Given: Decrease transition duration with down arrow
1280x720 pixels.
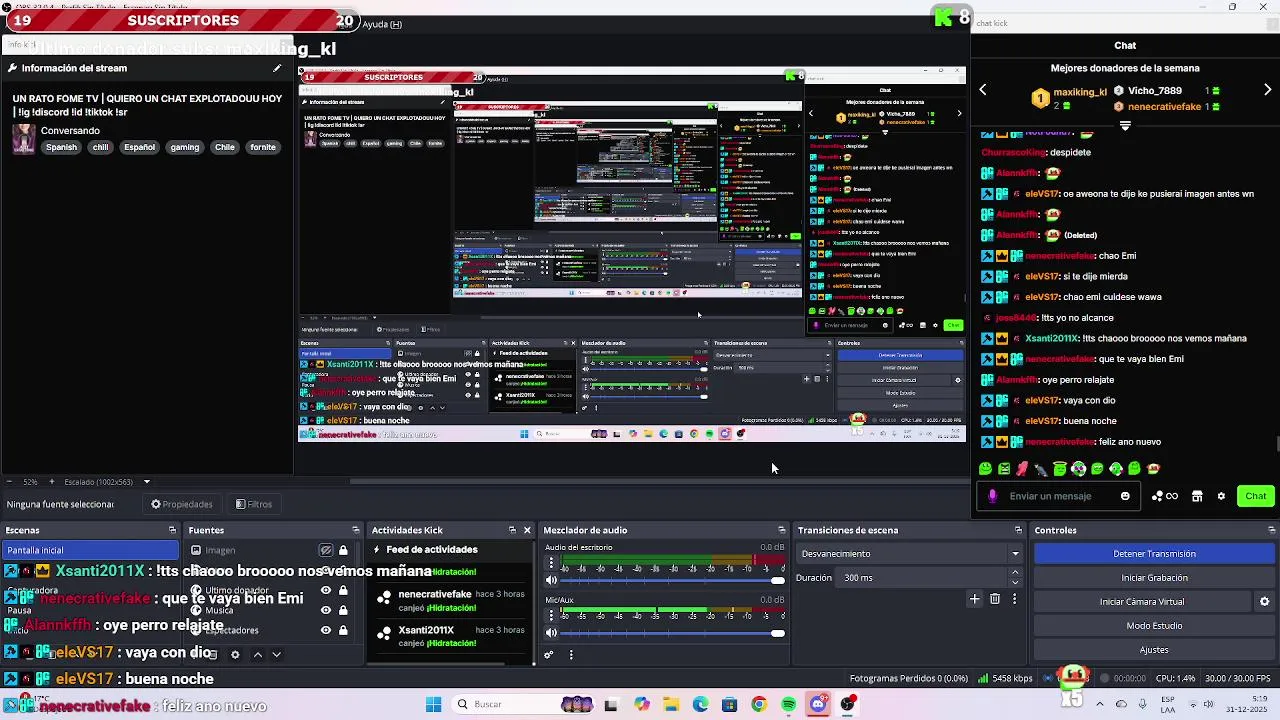Looking at the screenshot, I should (x=1015, y=582).
